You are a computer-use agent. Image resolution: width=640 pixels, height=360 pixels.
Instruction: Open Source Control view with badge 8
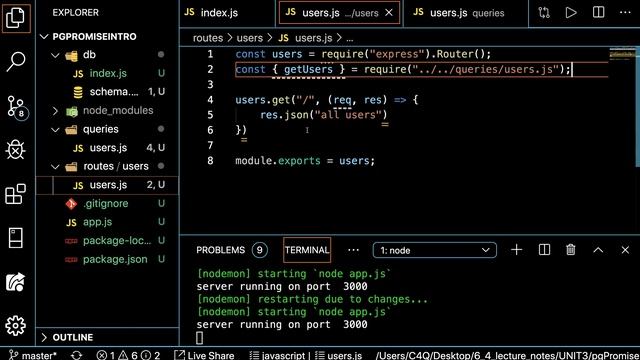tap(17, 107)
